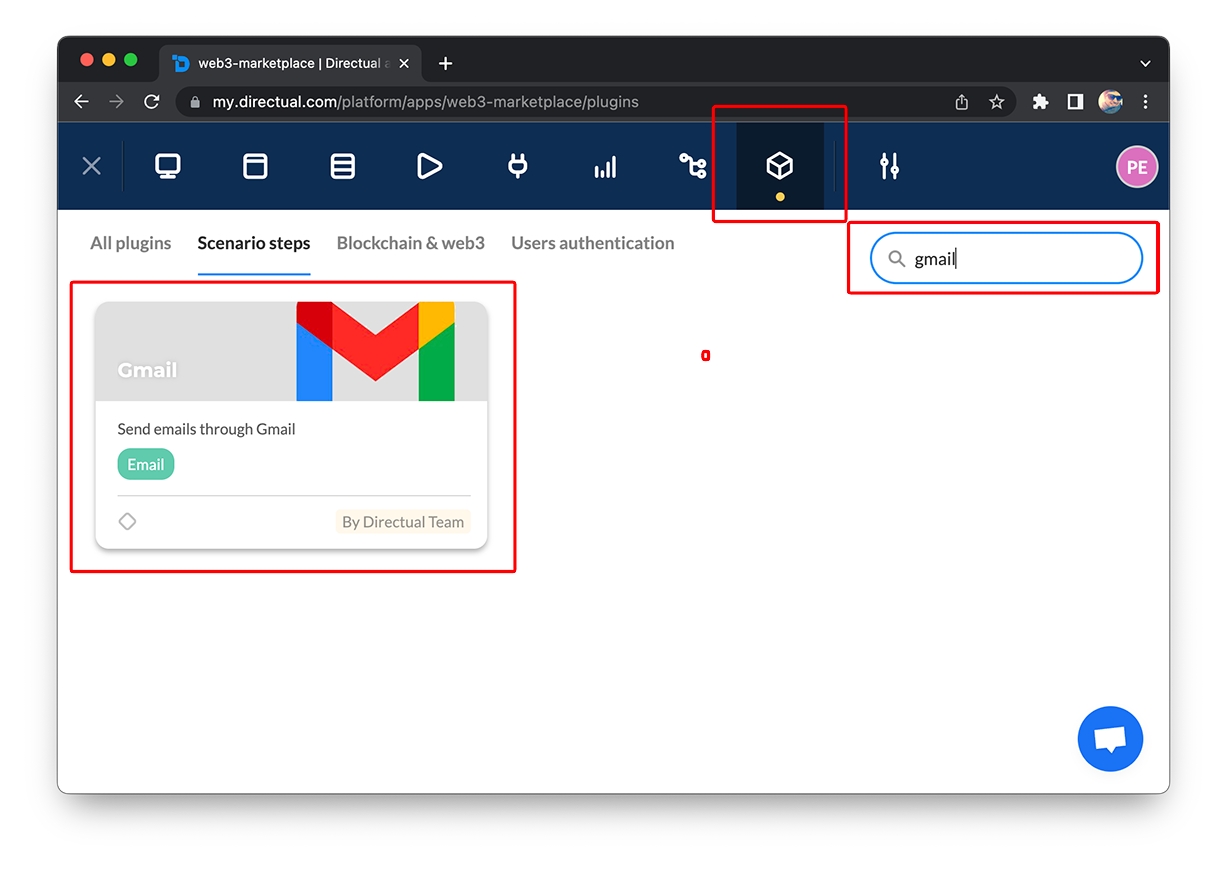This screenshot has width=1227, height=869.
Task: Click the diamond icon on Gmail card
Action: [127, 521]
